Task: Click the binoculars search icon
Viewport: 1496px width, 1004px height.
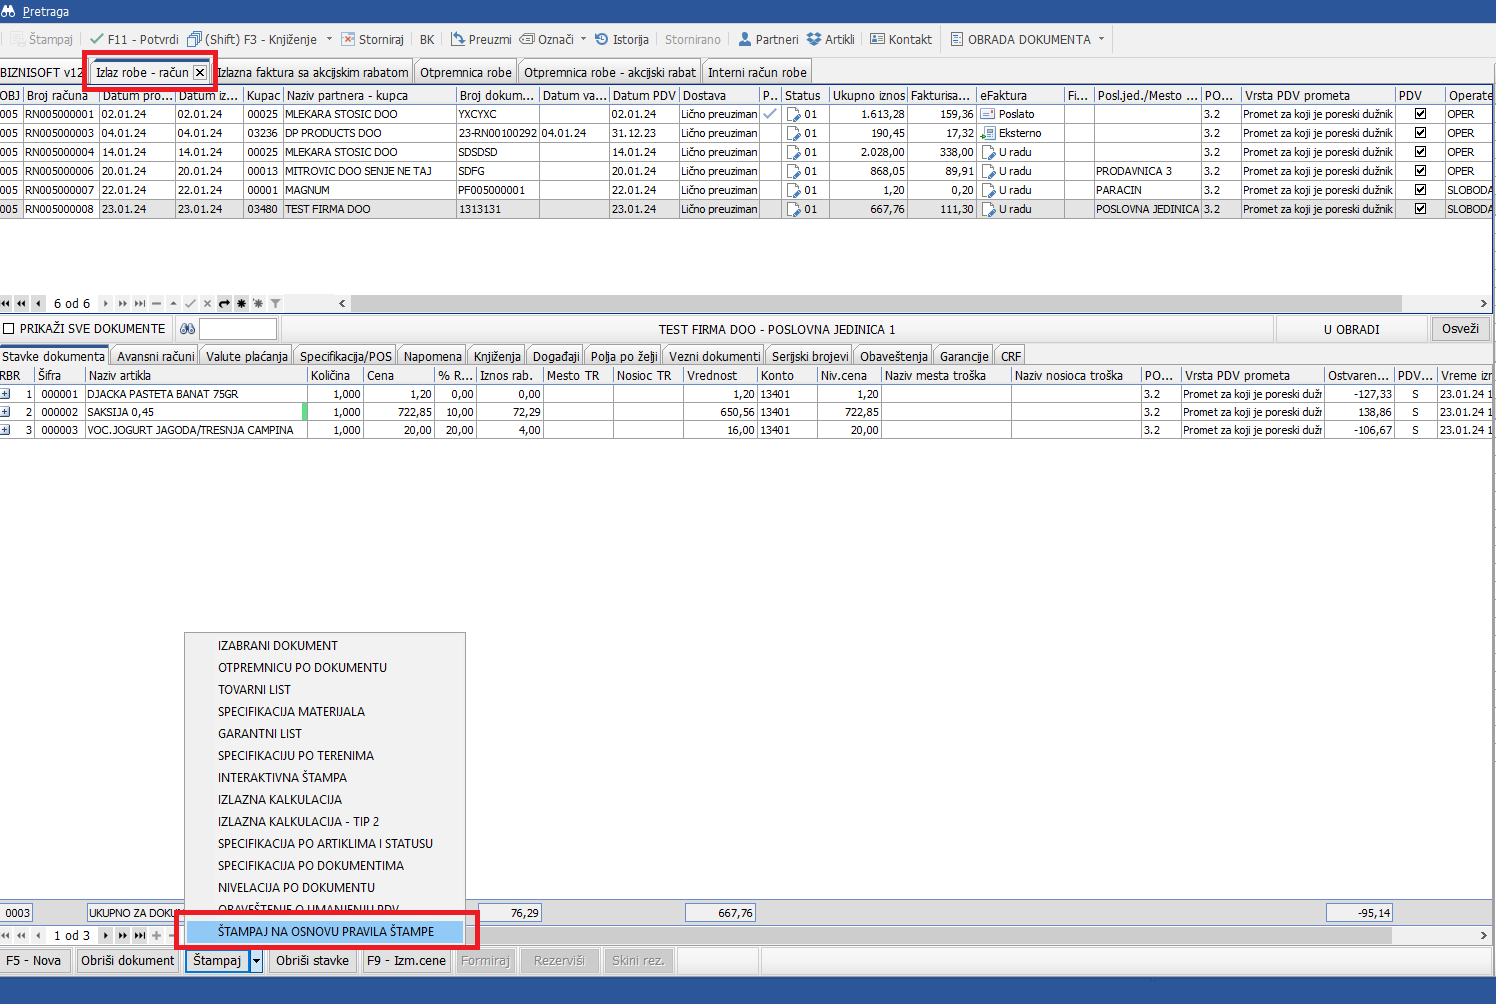Action: (187, 329)
